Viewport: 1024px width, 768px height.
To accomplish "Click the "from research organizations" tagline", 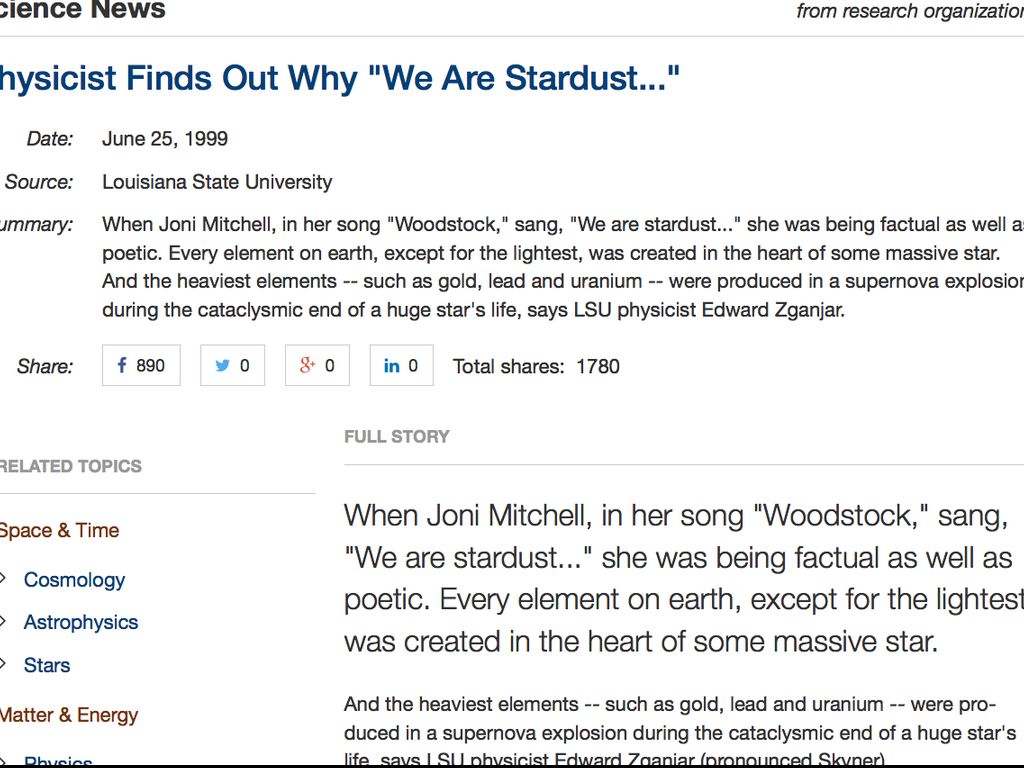I will point(909,11).
